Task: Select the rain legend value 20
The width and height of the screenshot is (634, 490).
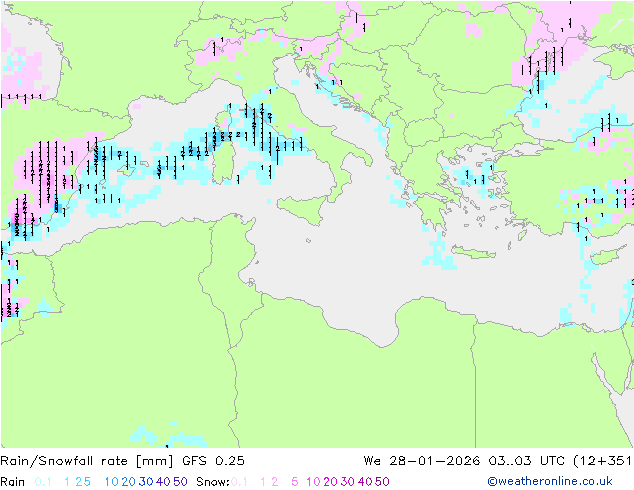Action: [129, 482]
